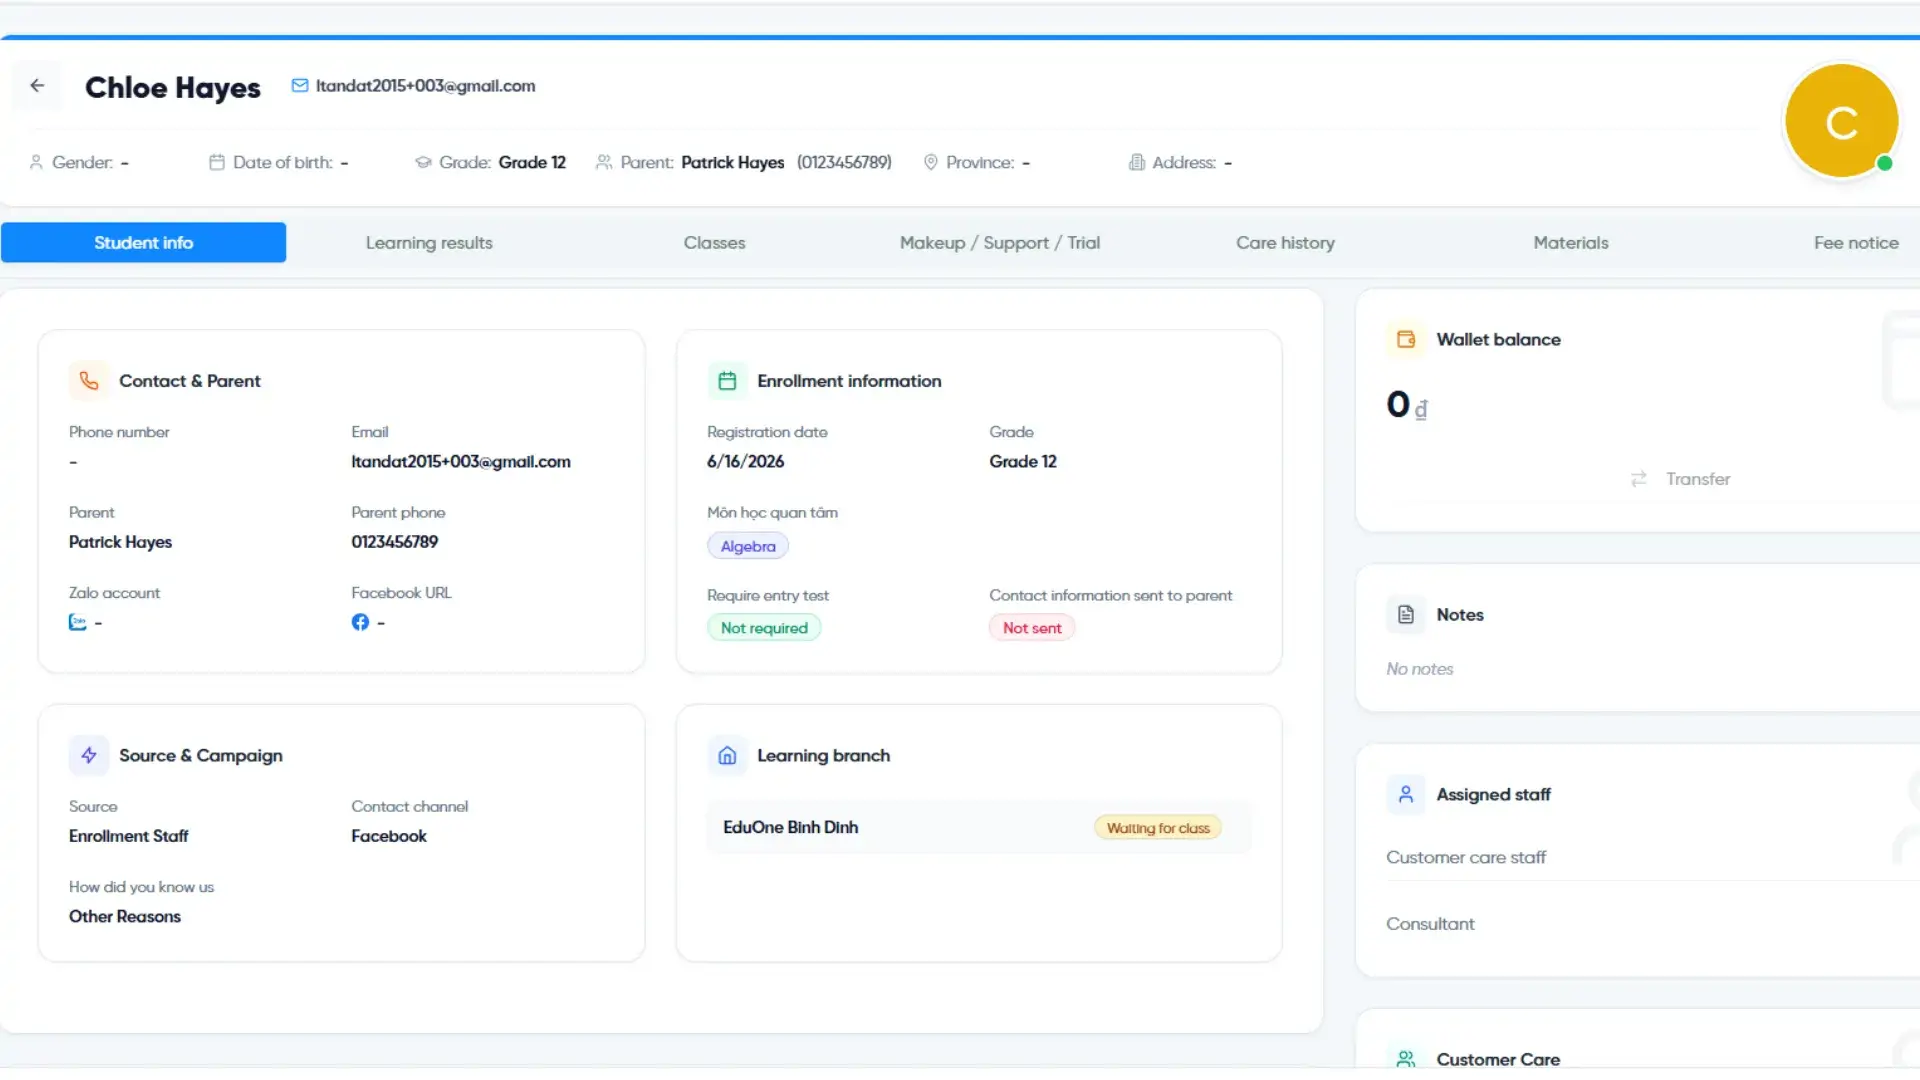The height and width of the screenshot is (1080, 1920).
Task: Open the Facebook URL icon
Action: tap(360, 622)
